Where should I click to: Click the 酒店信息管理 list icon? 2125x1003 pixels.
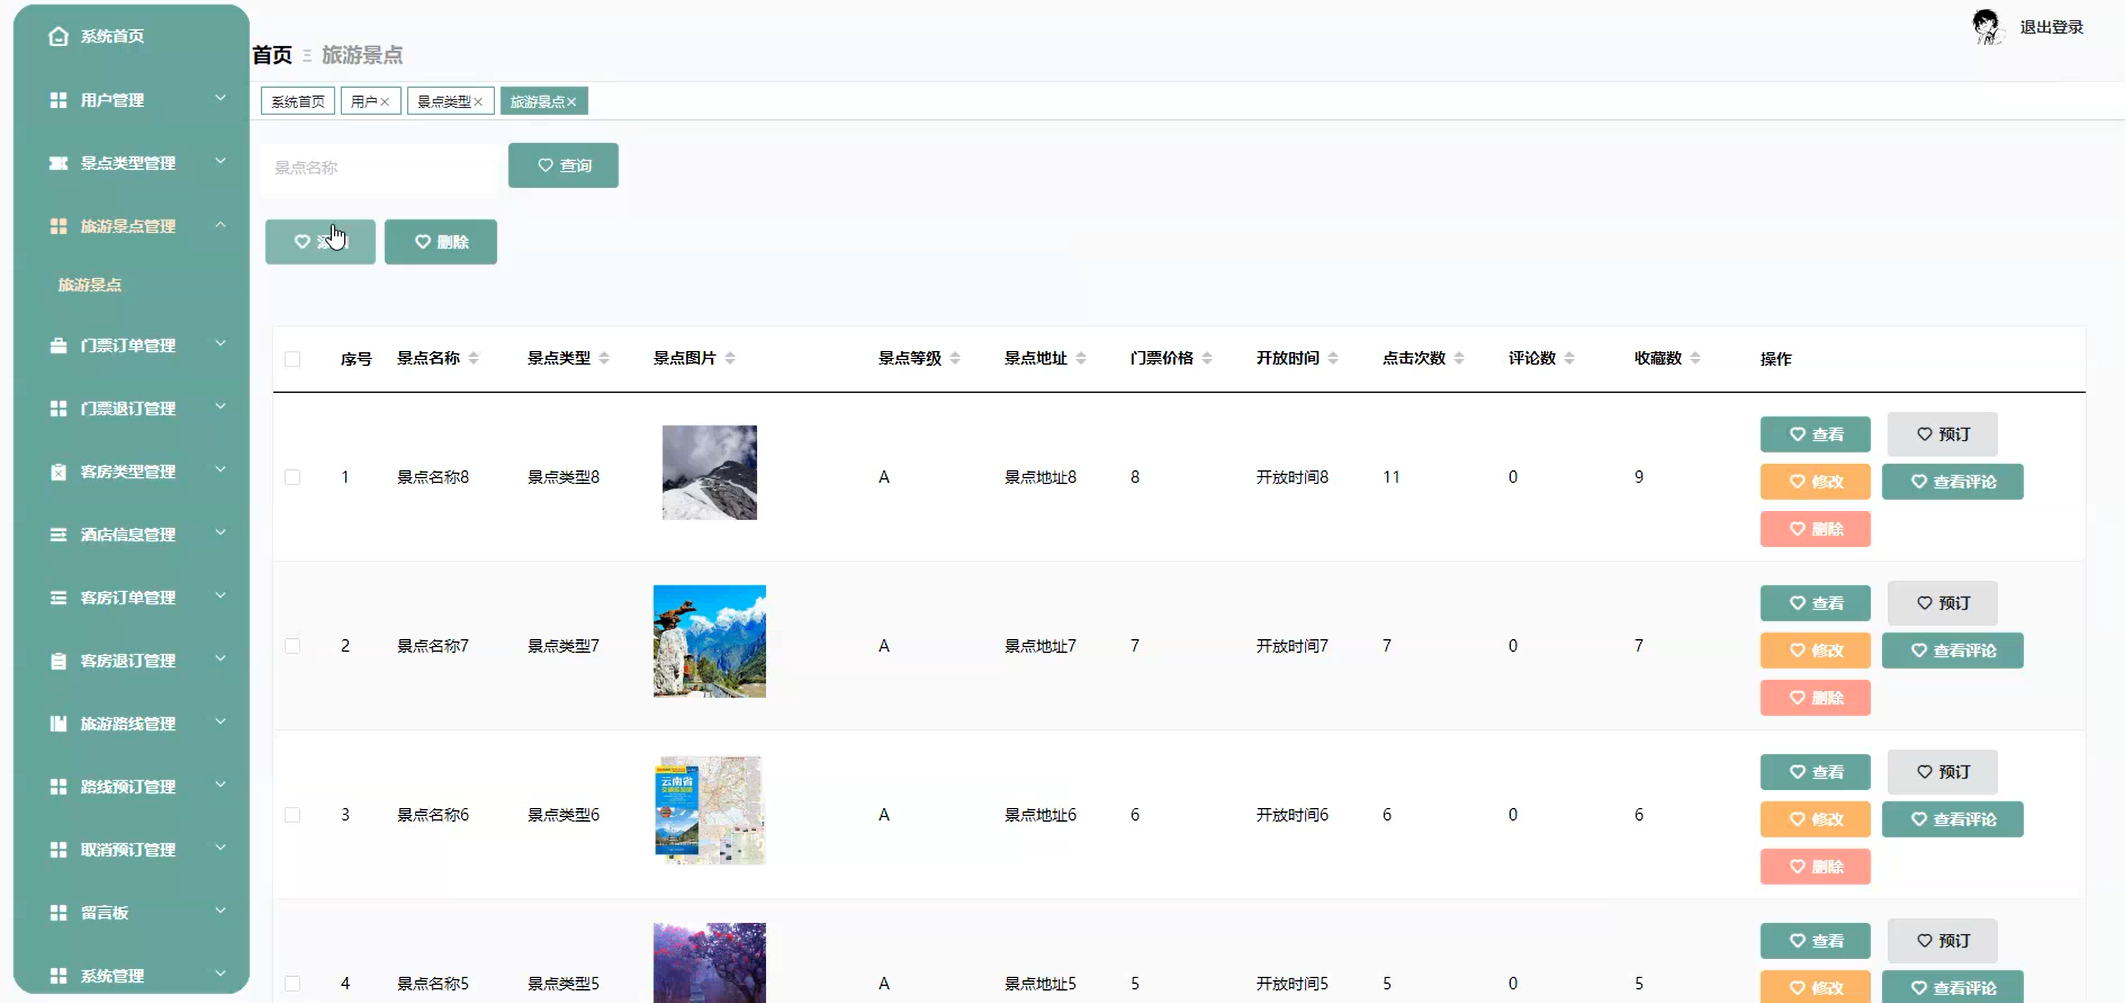click(58, 534)
